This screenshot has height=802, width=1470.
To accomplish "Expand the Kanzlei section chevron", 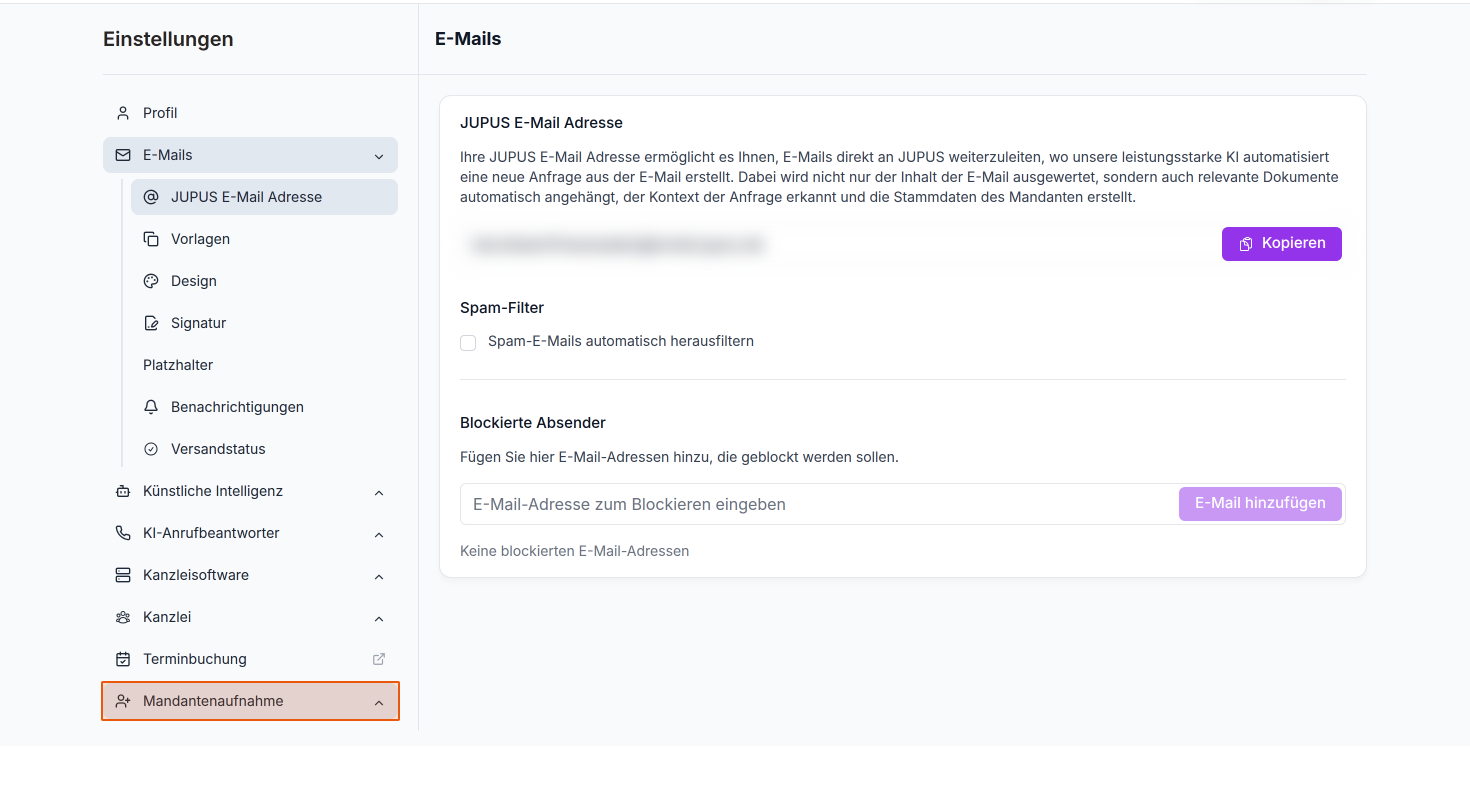I will (379, 619).
